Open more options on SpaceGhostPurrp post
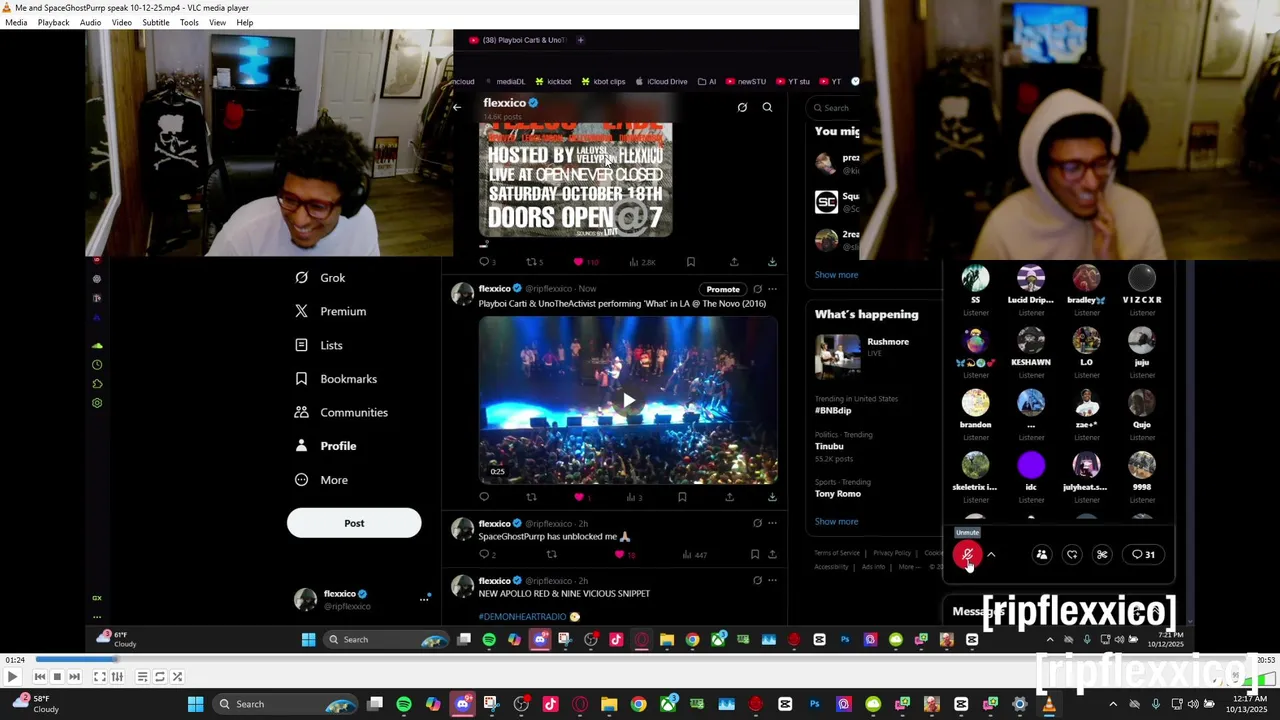This screenshot has height=720, width=1280. tap(772, 523)
